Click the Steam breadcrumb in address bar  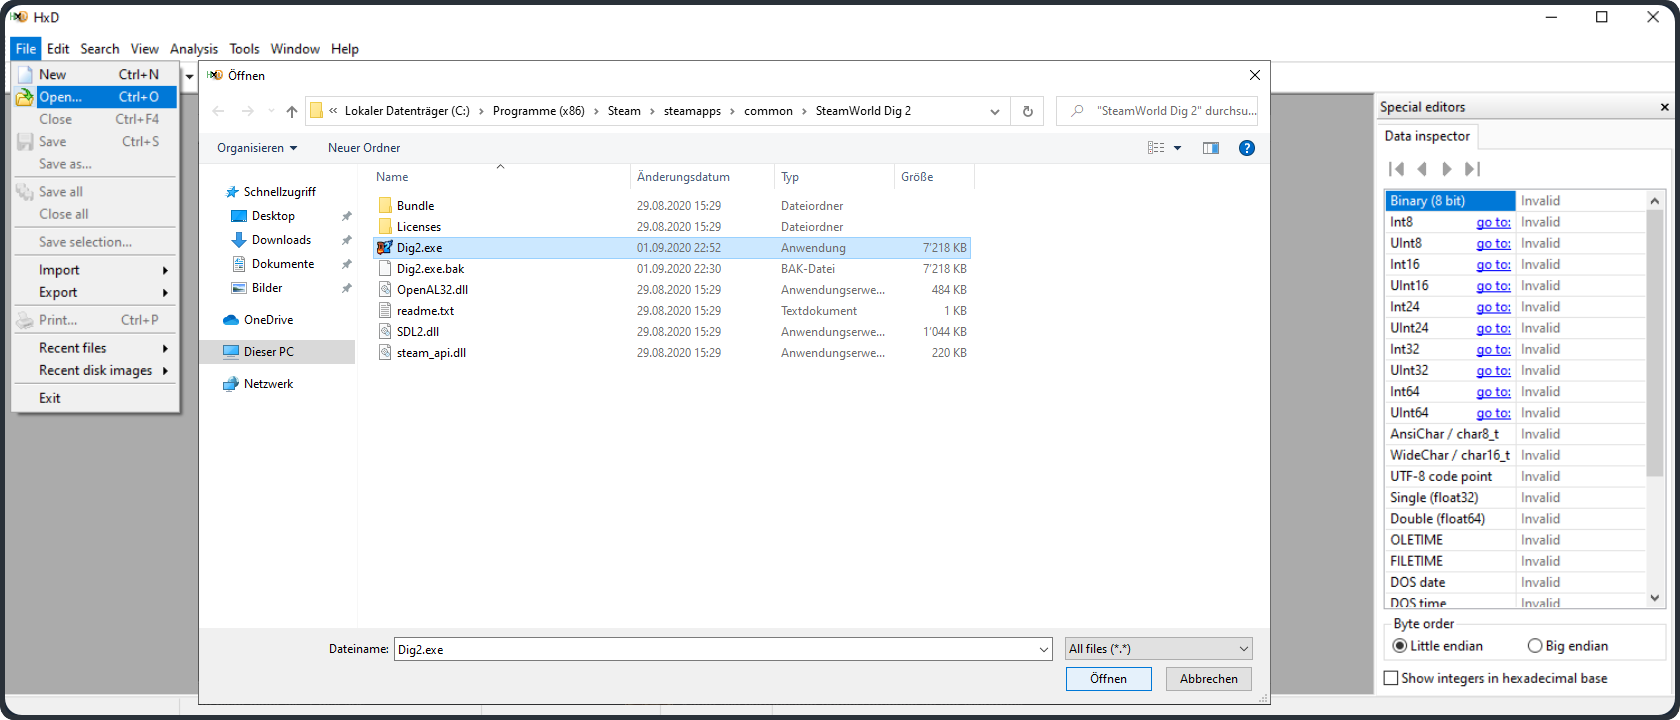pyautogui.click(x=624, y=111)
